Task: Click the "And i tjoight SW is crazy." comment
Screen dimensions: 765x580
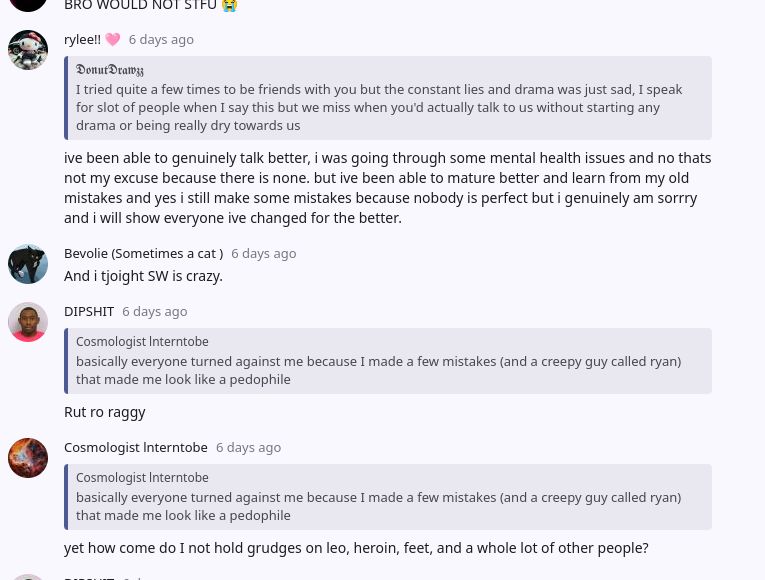Action: click(143, 276)
